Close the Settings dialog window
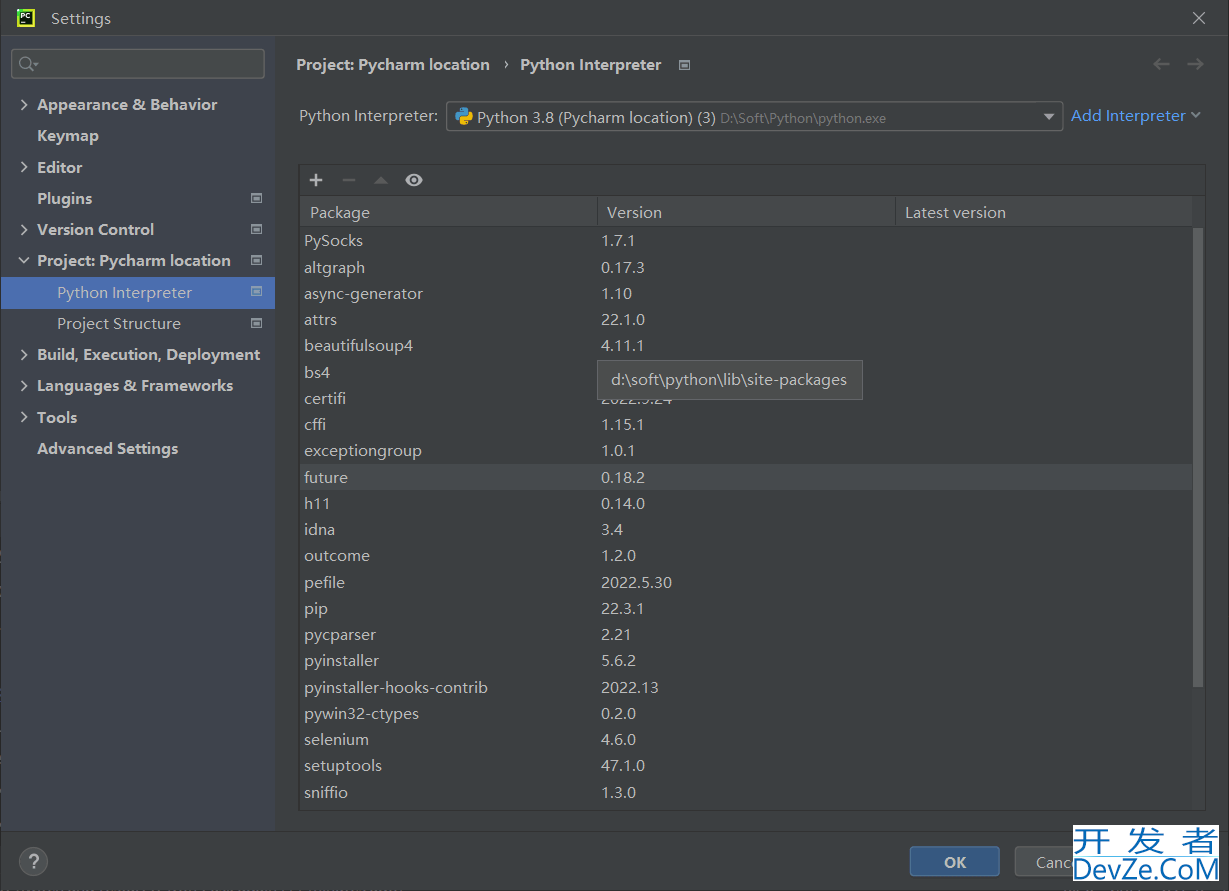Screen dimensions: 1229x891 (1199, 18)
